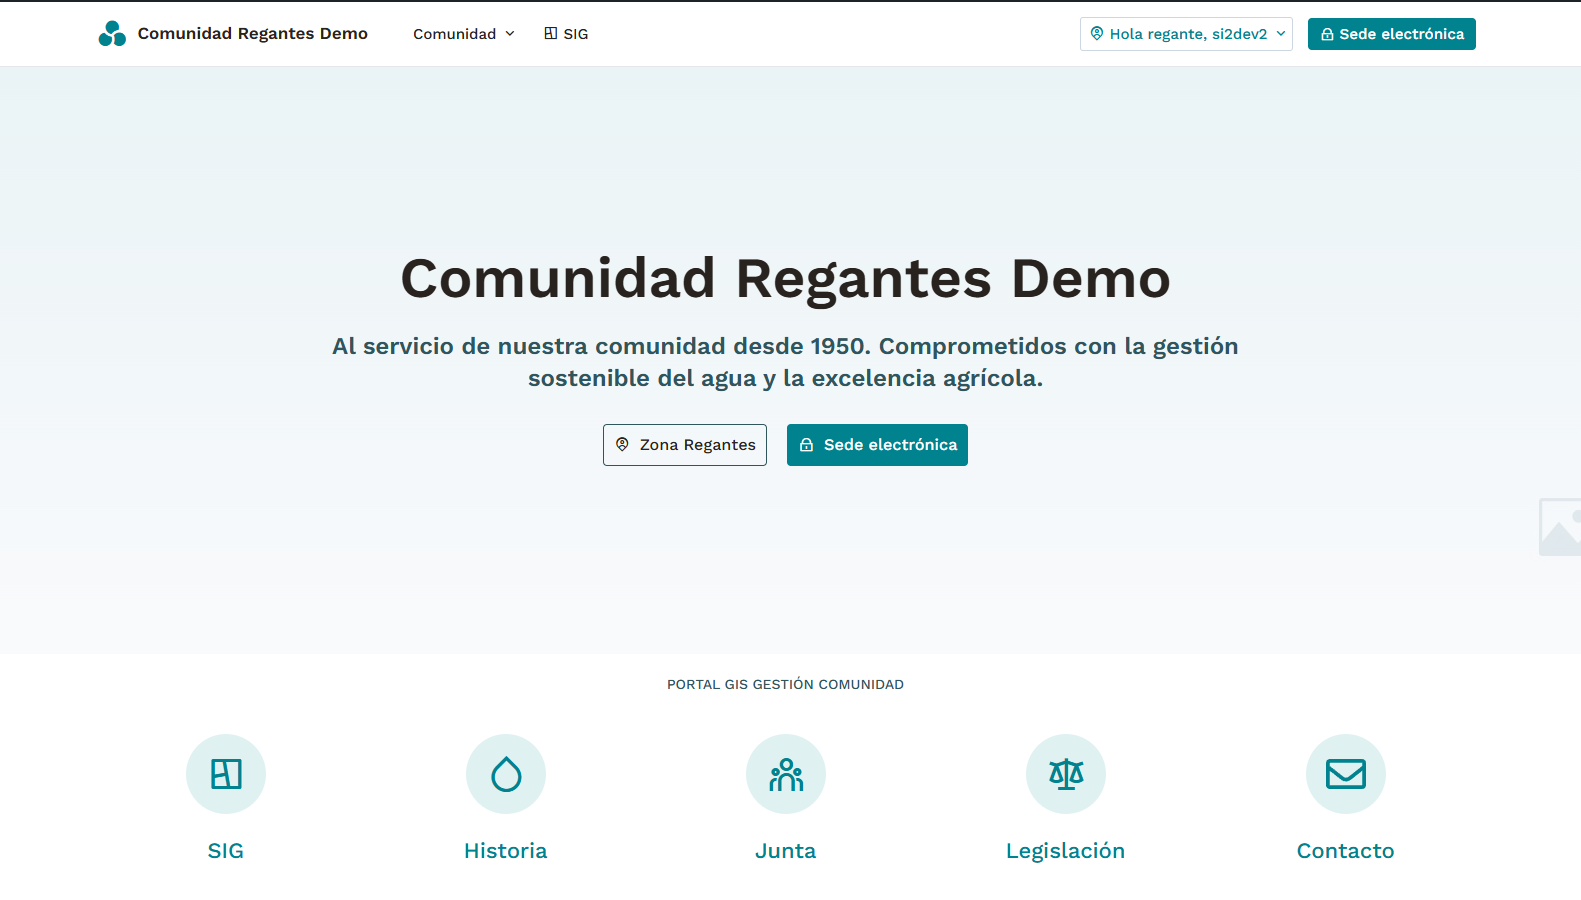Select the Legislación scales icon
1581x900 pixels.
click(x=1066, y=774)
